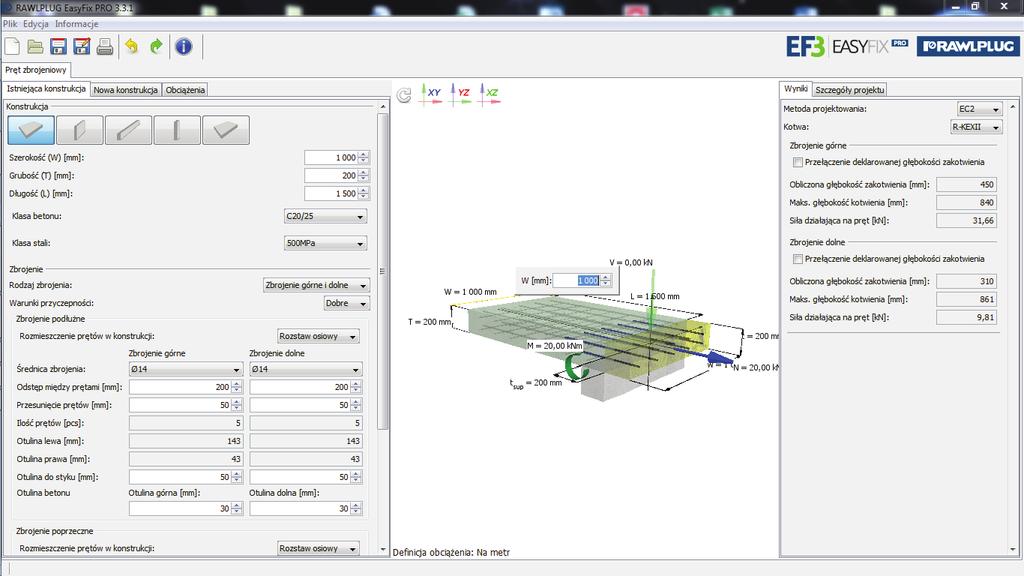The width and height of the screenshot is (1024, 576).
Task: Click the Open folder toolbar icon
Action: [35, 46]
